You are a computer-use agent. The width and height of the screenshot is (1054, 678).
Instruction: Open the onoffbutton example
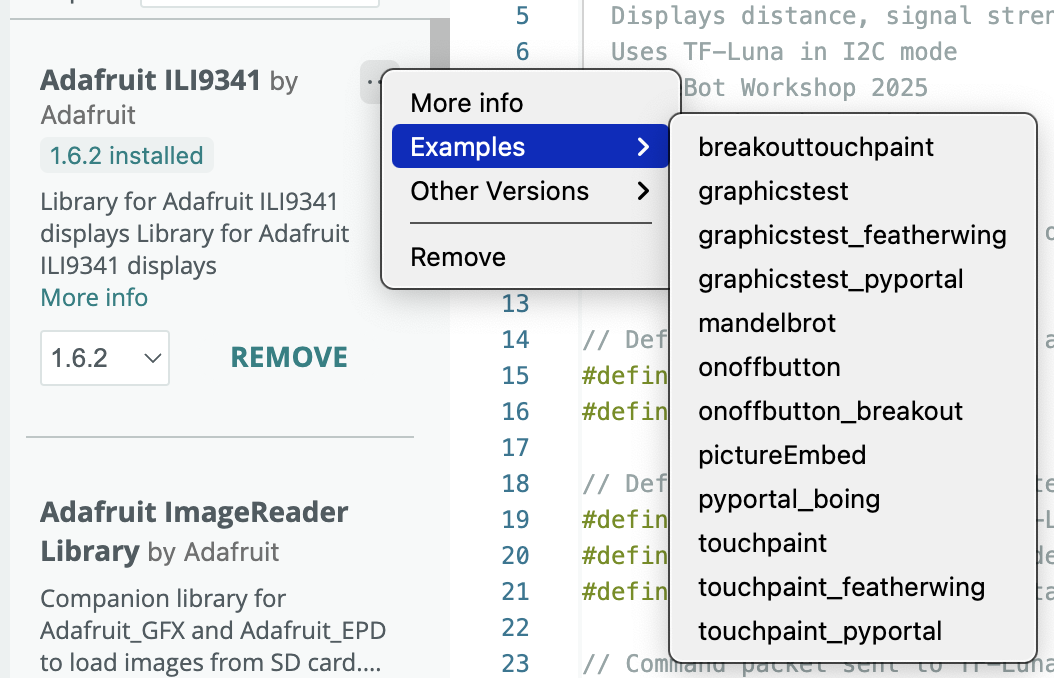pos(769,367)
